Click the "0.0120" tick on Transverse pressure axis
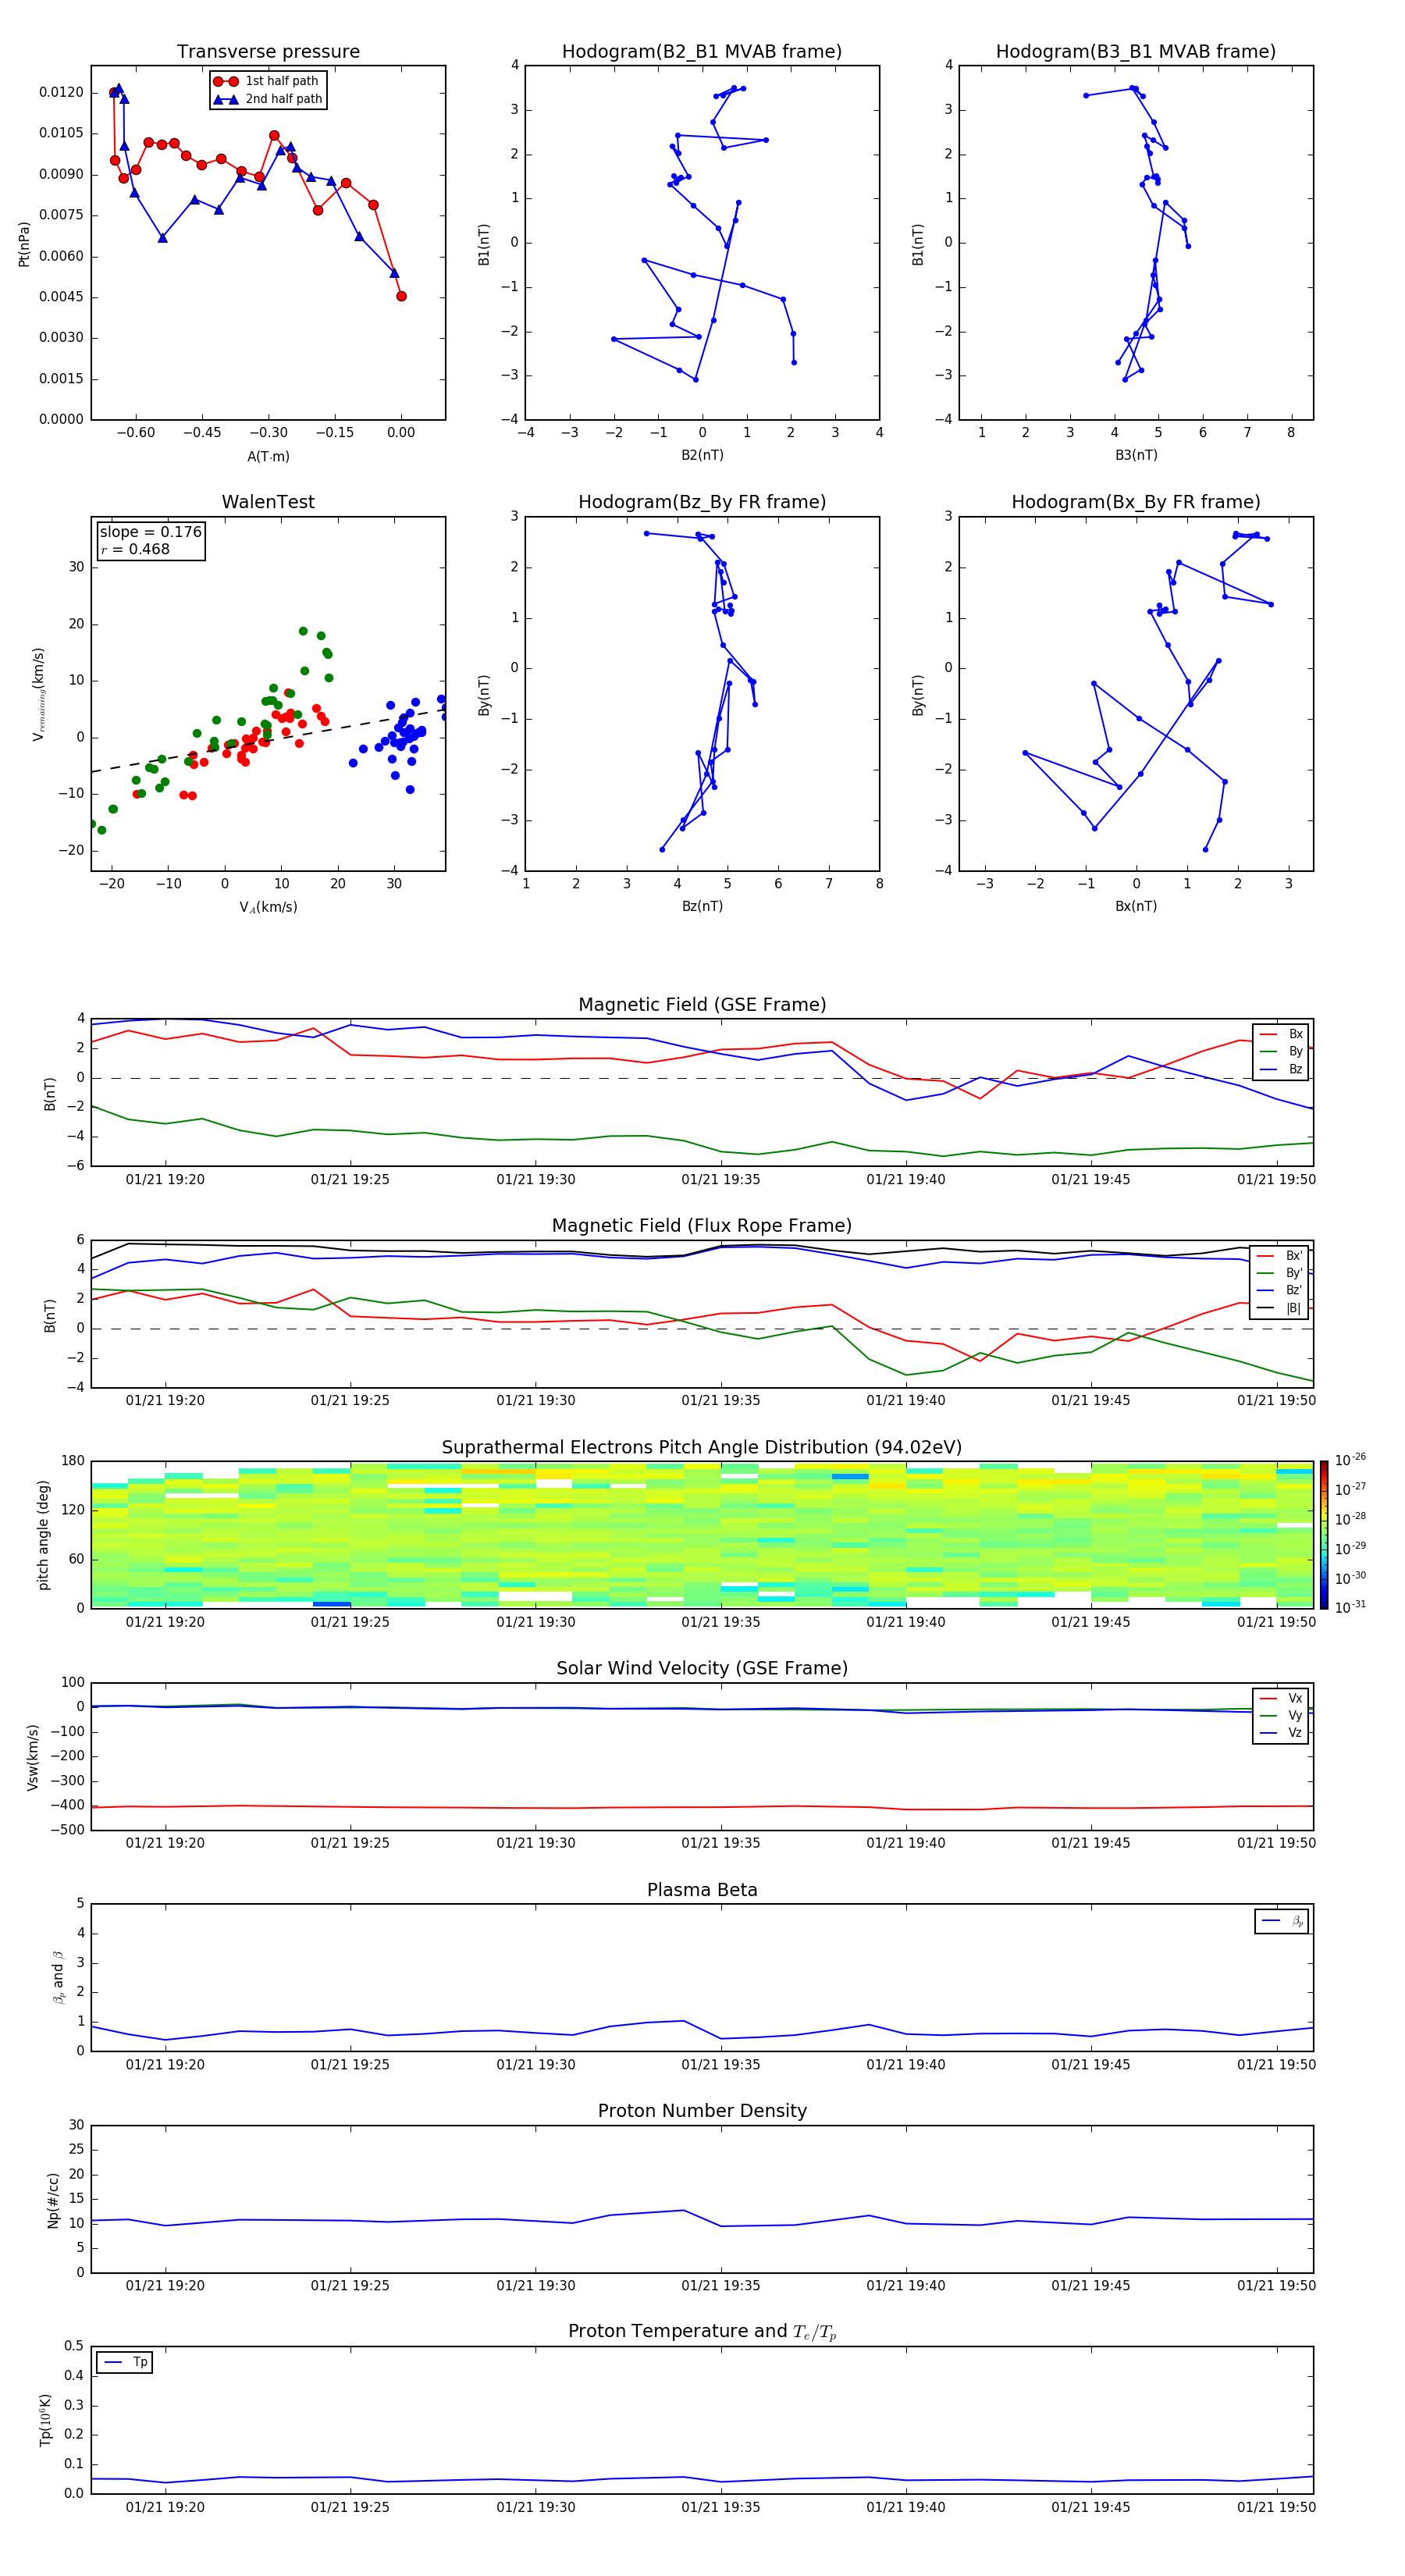The width and height of the screenshot is (1405, 2576). pos(61,93)
